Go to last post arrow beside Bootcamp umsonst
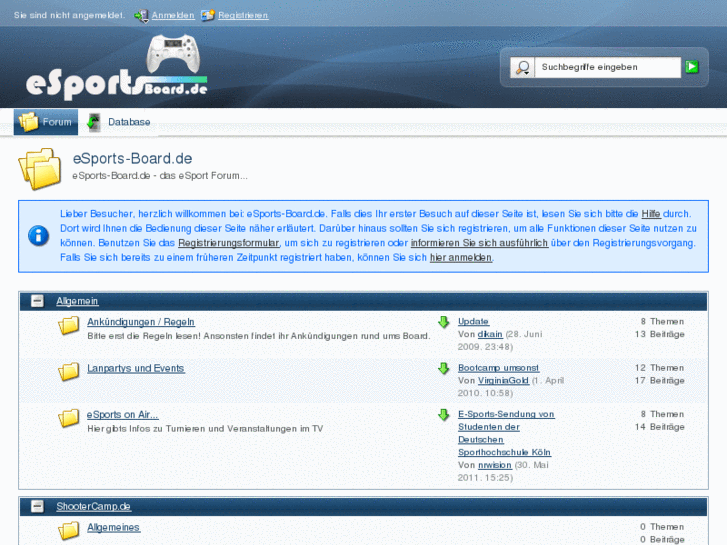The width and height of the screenshot is (727, 545). 444,368
